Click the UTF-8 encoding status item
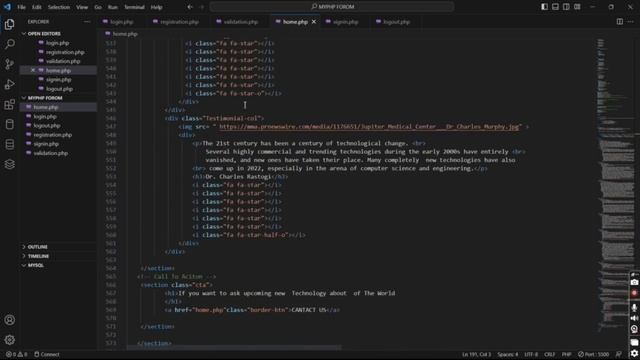 click(531, 354)
